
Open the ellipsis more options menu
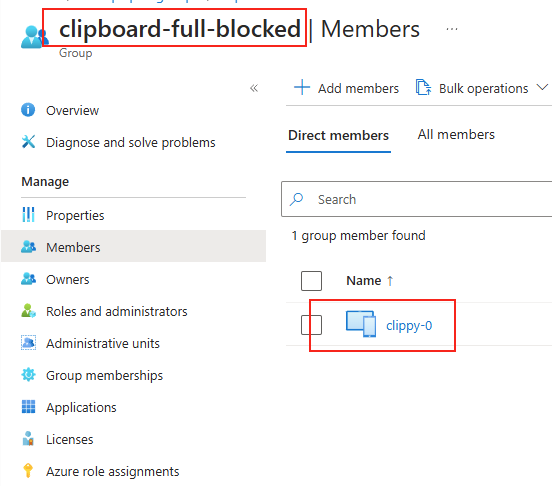[x=452, y=29]
